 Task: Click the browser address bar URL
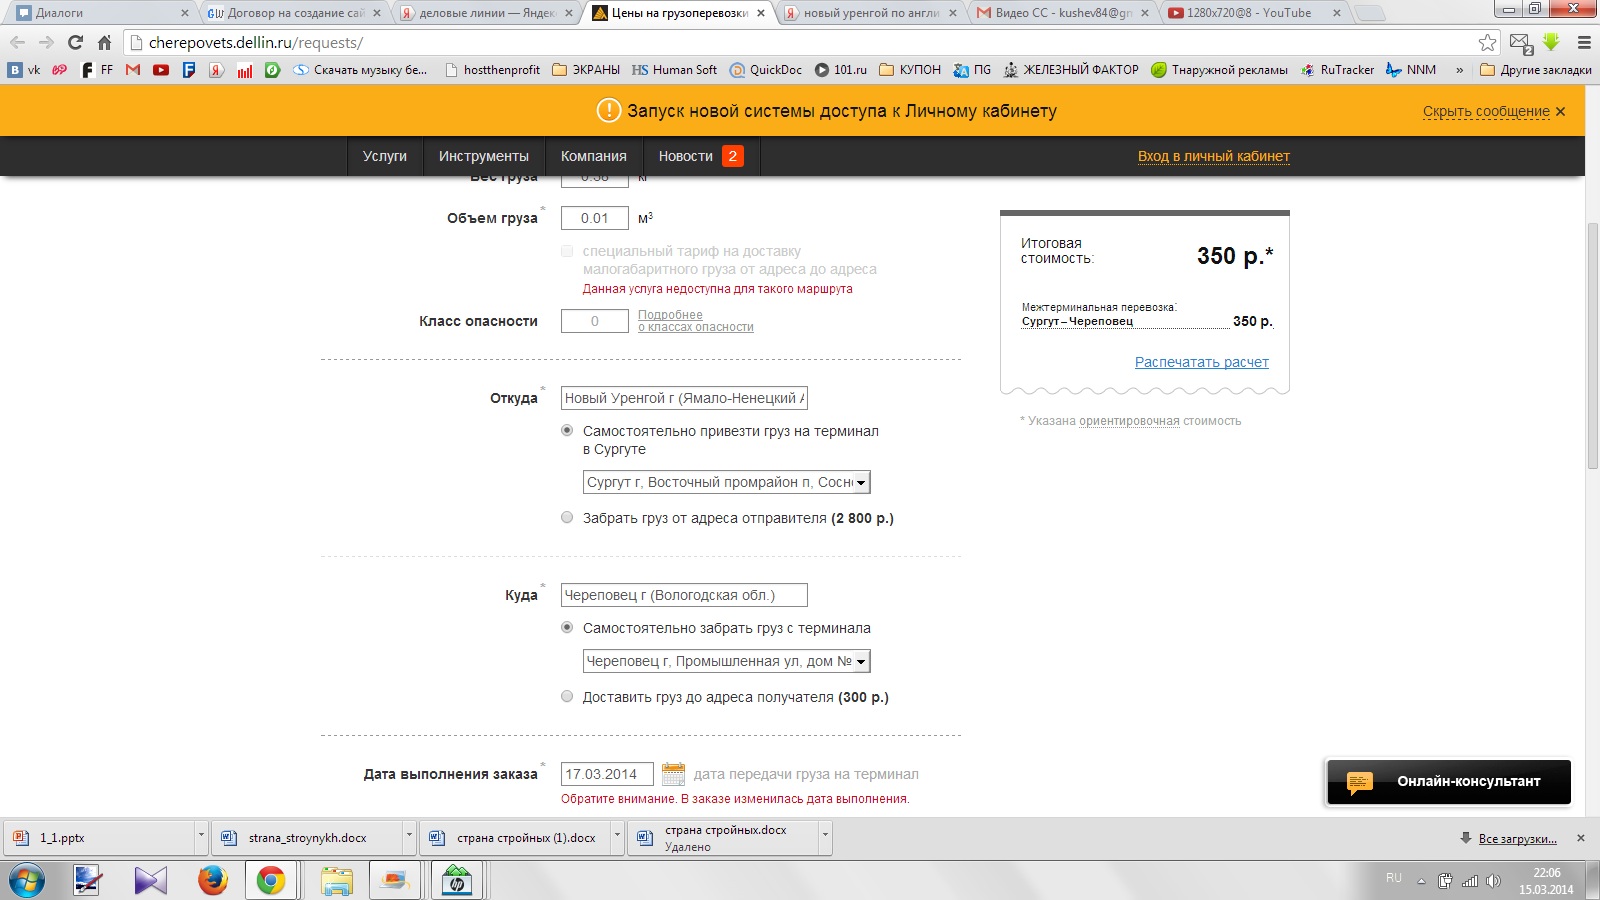(256, 42)
